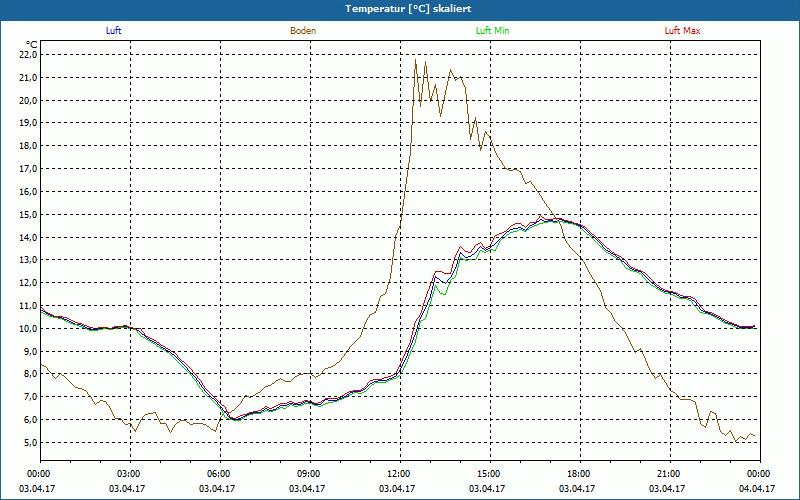Click the 09:00 time axis label
The image size is (800, 500).
point(310,474)
